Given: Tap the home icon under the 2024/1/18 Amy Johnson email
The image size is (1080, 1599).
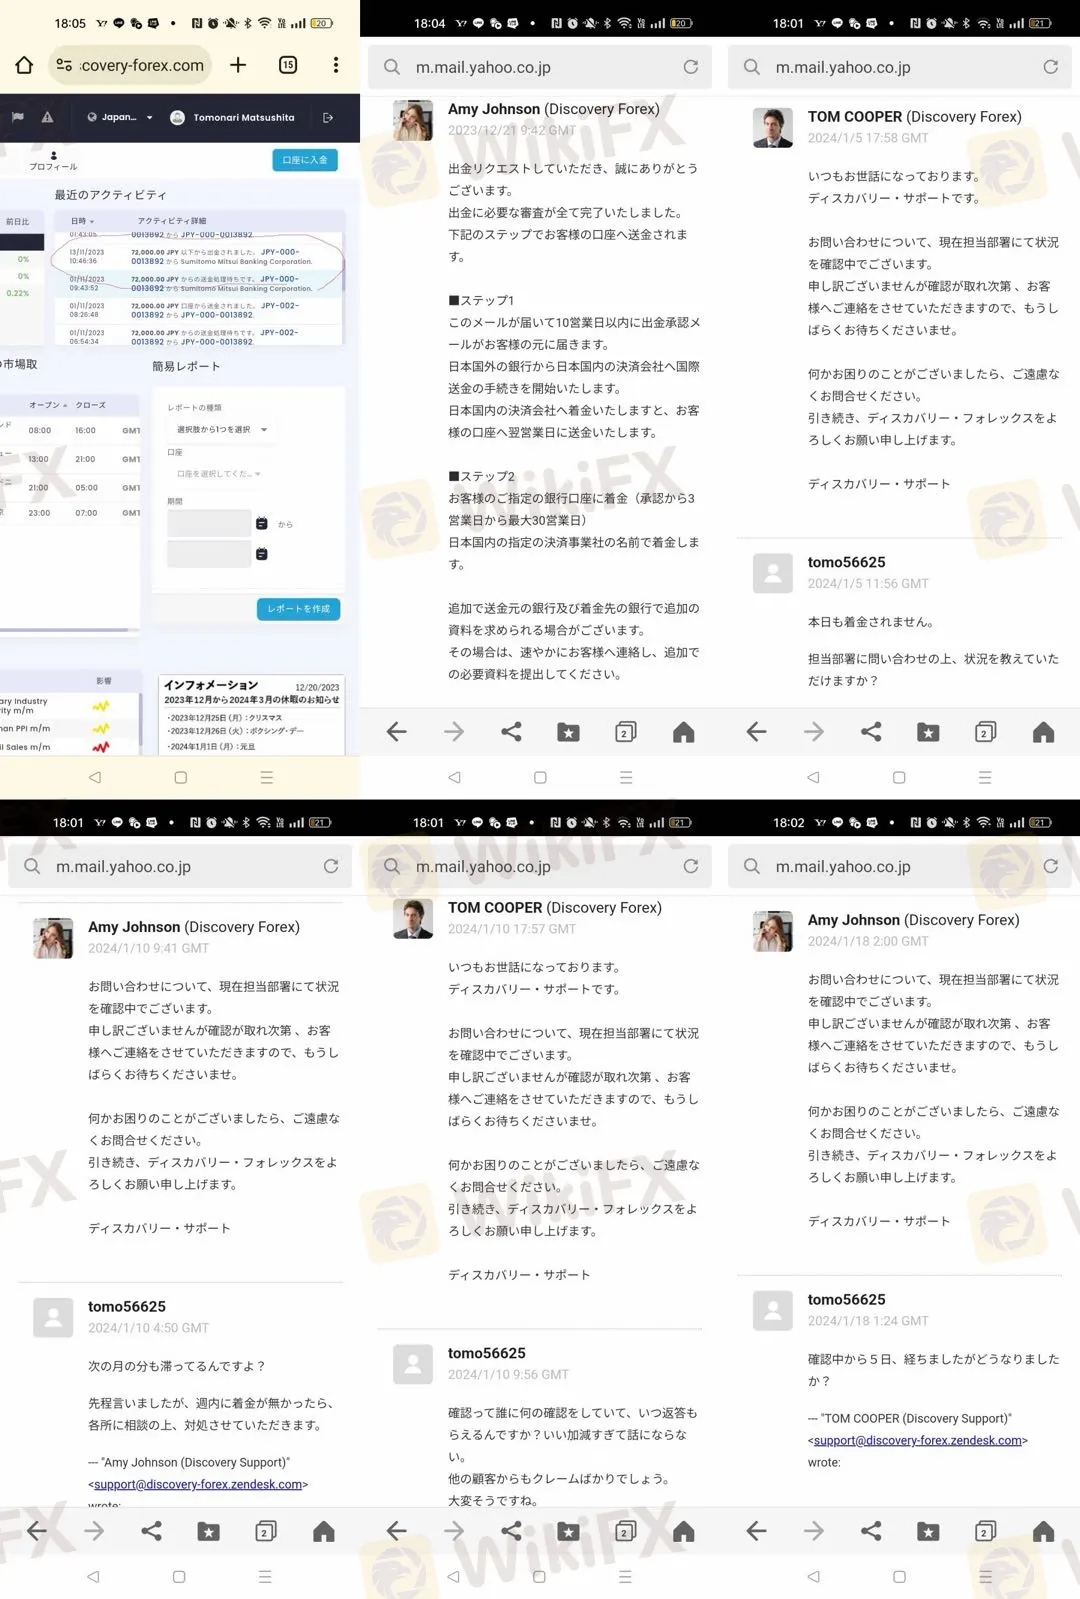Looking at the screenshot, I should tap(1044, 1531).
